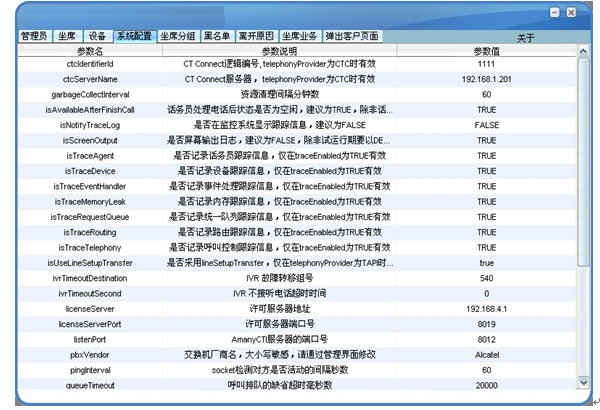Click the 参数值 column header
This screenshot has width=600, height=410.
486,50
